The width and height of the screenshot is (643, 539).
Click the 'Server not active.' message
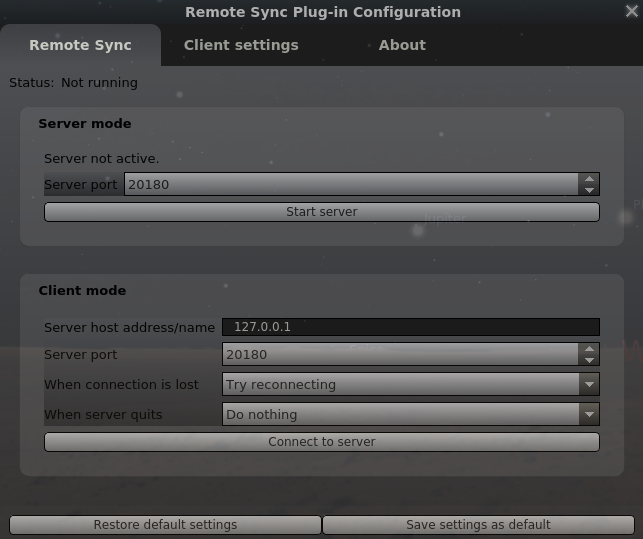pos(101,159)
